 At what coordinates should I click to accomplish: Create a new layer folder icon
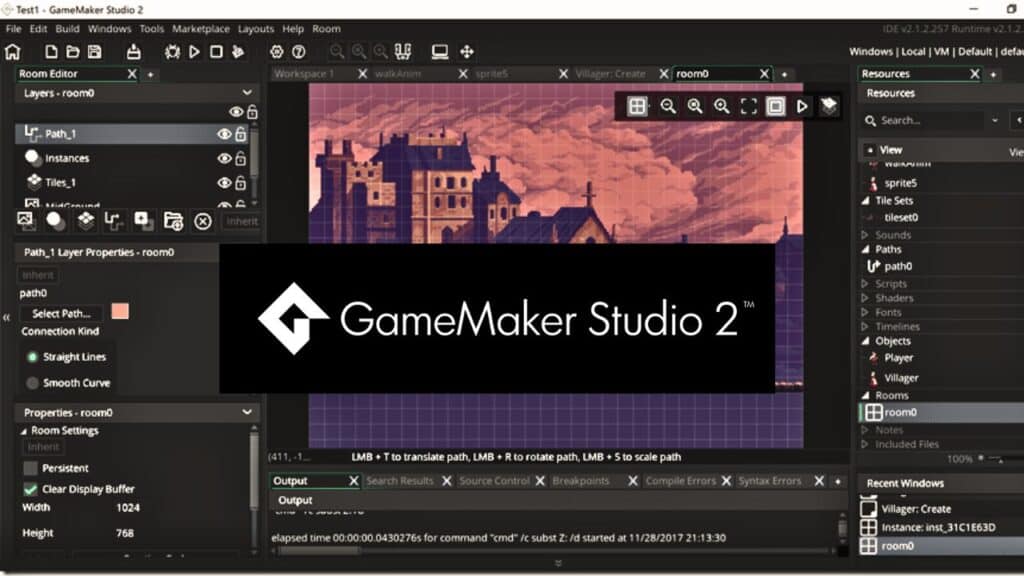click(x=173, y=221)
